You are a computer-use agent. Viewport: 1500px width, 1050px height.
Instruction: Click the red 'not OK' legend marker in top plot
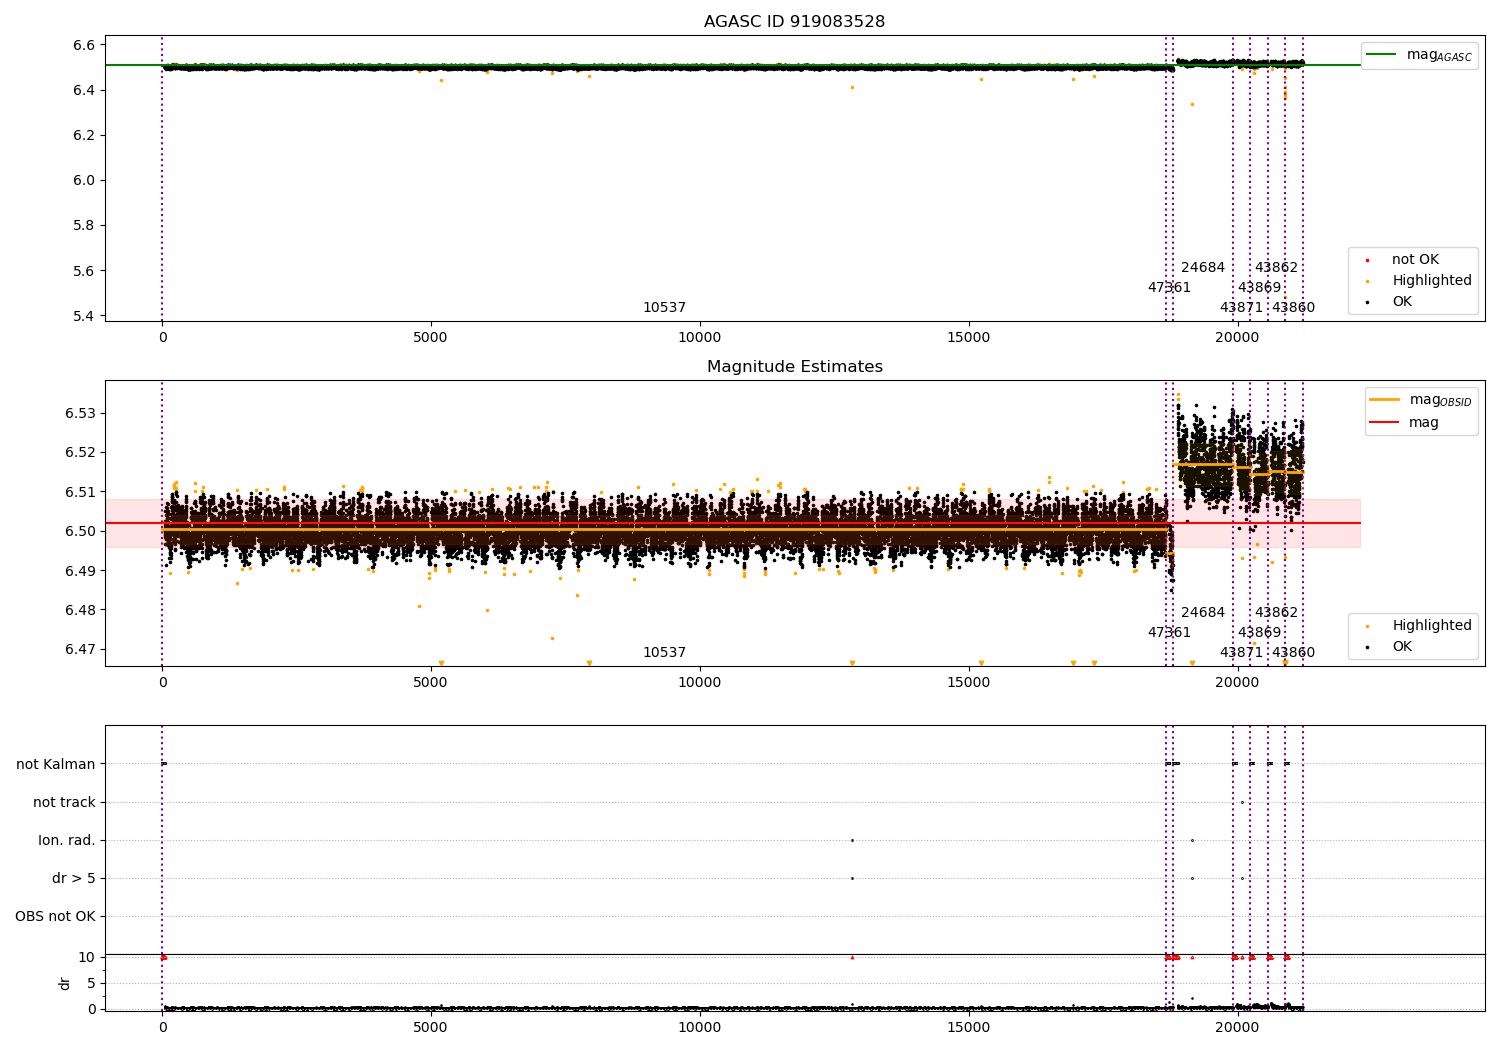pyautogui.click(x=1367, y=260)
